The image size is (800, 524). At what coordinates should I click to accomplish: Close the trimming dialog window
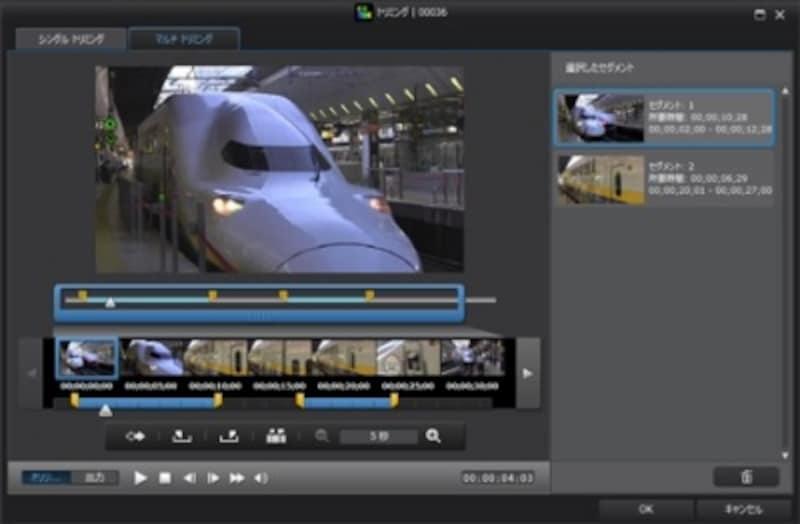coord(780,14)
